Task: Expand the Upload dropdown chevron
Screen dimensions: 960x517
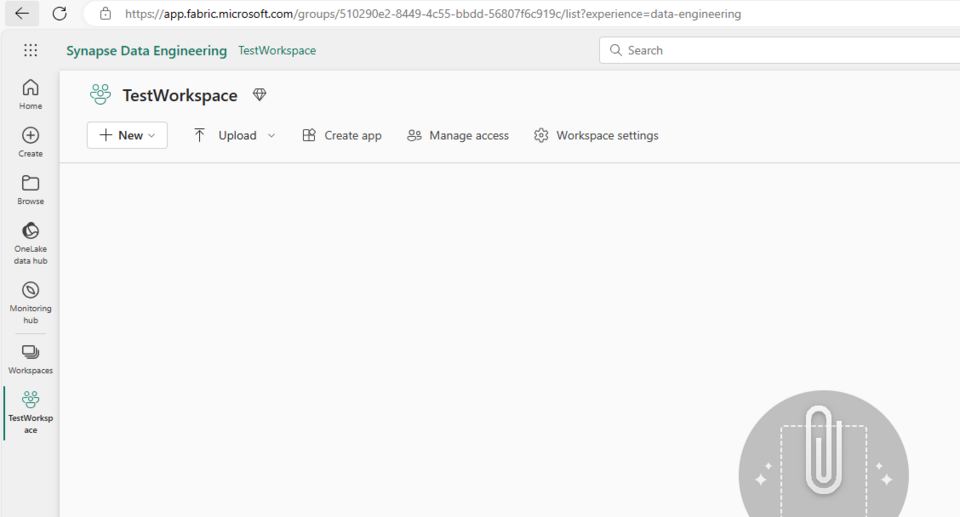Action: coord(271,135)
